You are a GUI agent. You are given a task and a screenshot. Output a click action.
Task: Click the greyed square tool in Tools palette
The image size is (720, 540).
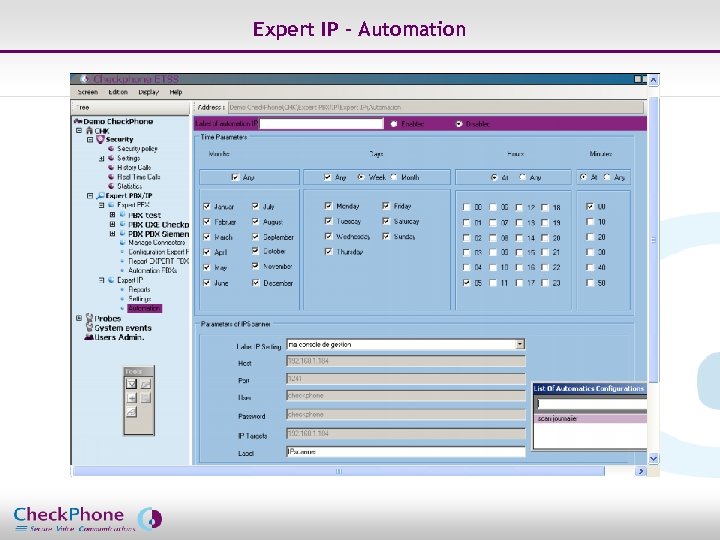[x=146, y=398]
